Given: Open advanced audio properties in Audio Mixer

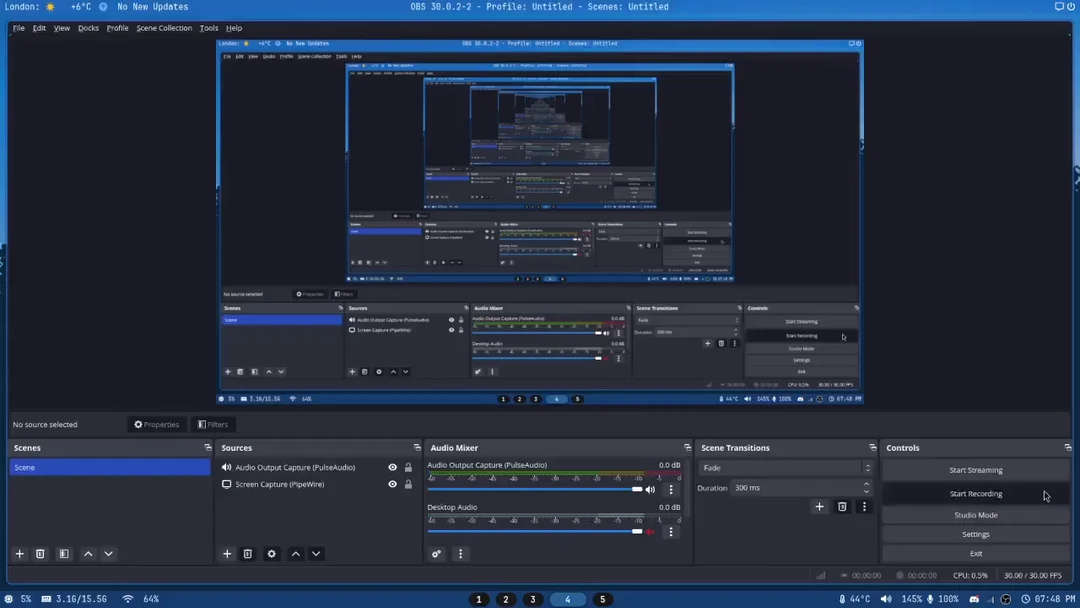Looking at the screenshot, I should pyautogui.click(x=436, y=553).
